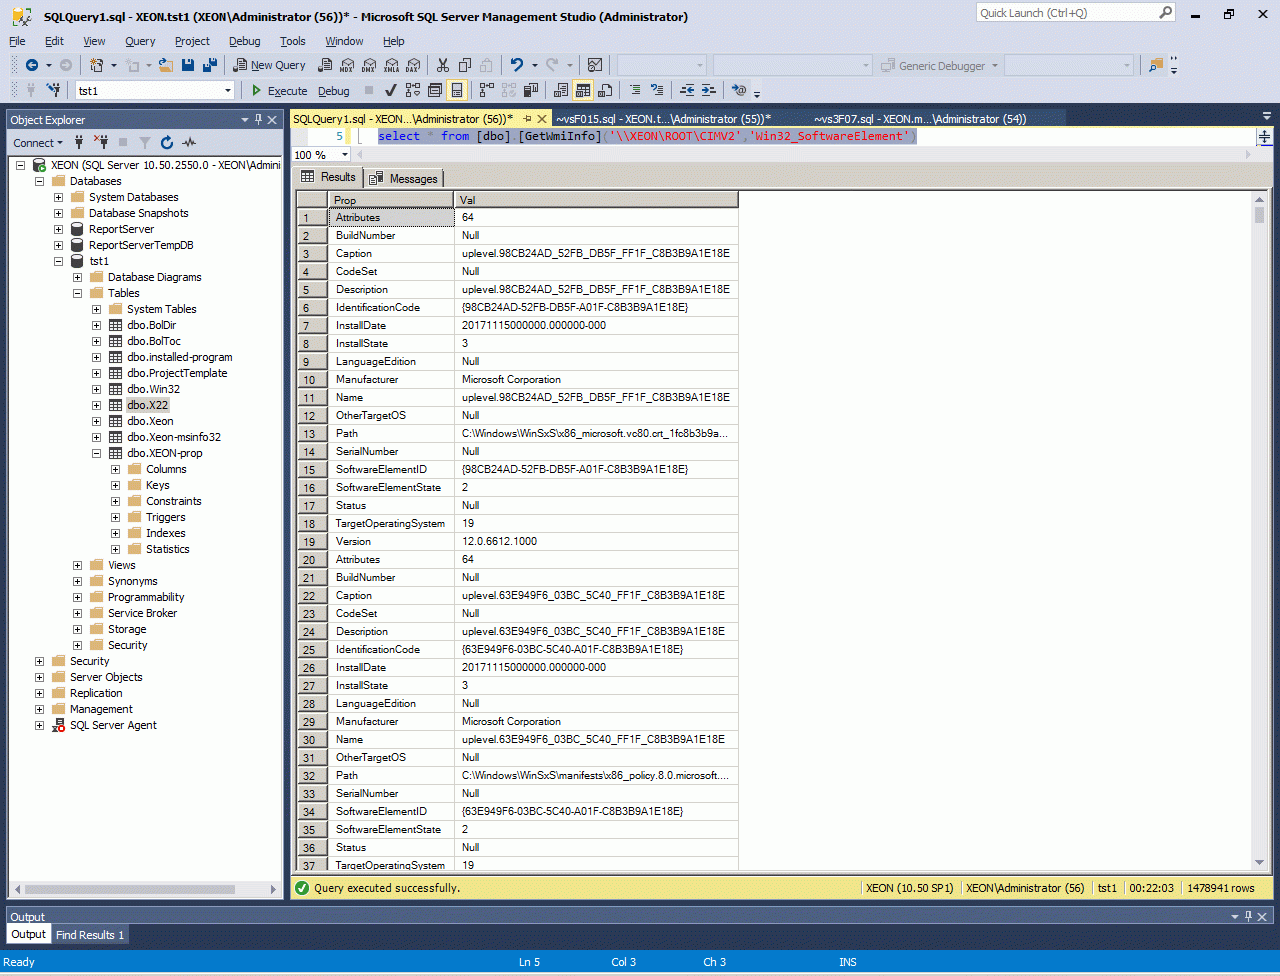Click the New Query button
Image resolution: width=1280 pixels, height=976 pixels.
(269, 65)
